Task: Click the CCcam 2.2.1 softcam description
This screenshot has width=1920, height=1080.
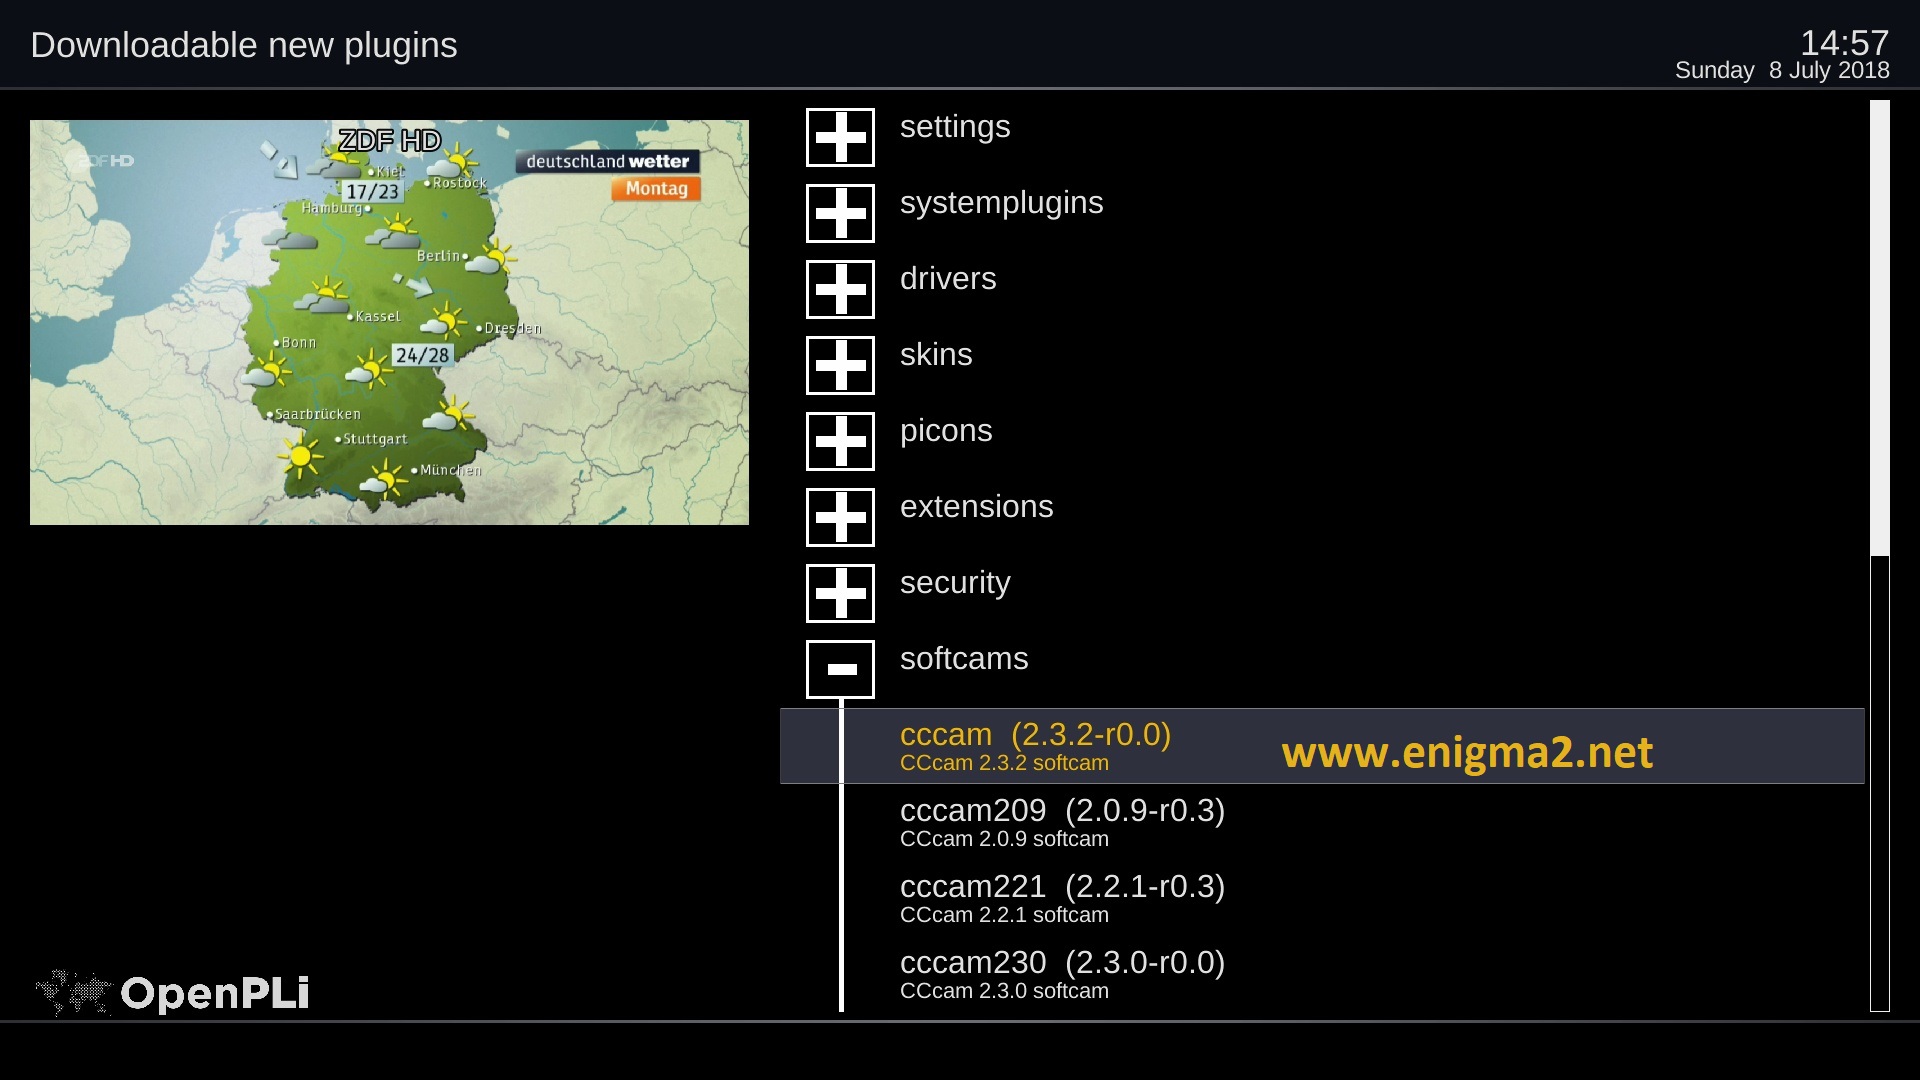Action: [x=1004, y=915]
